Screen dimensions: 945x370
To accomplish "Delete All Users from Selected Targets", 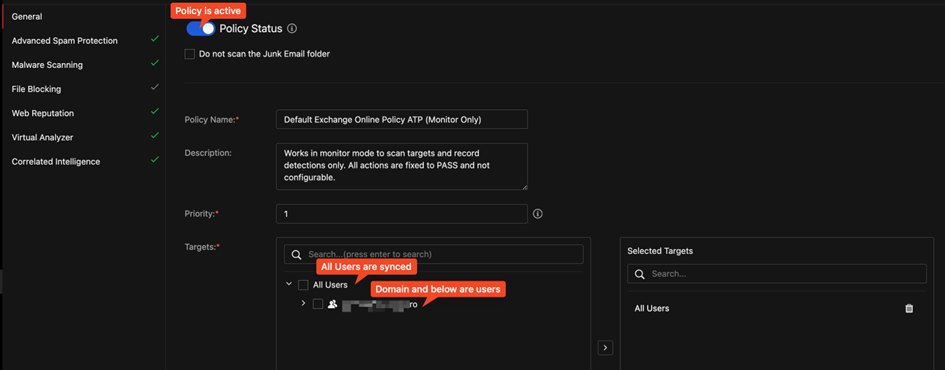I will (909, 309).
